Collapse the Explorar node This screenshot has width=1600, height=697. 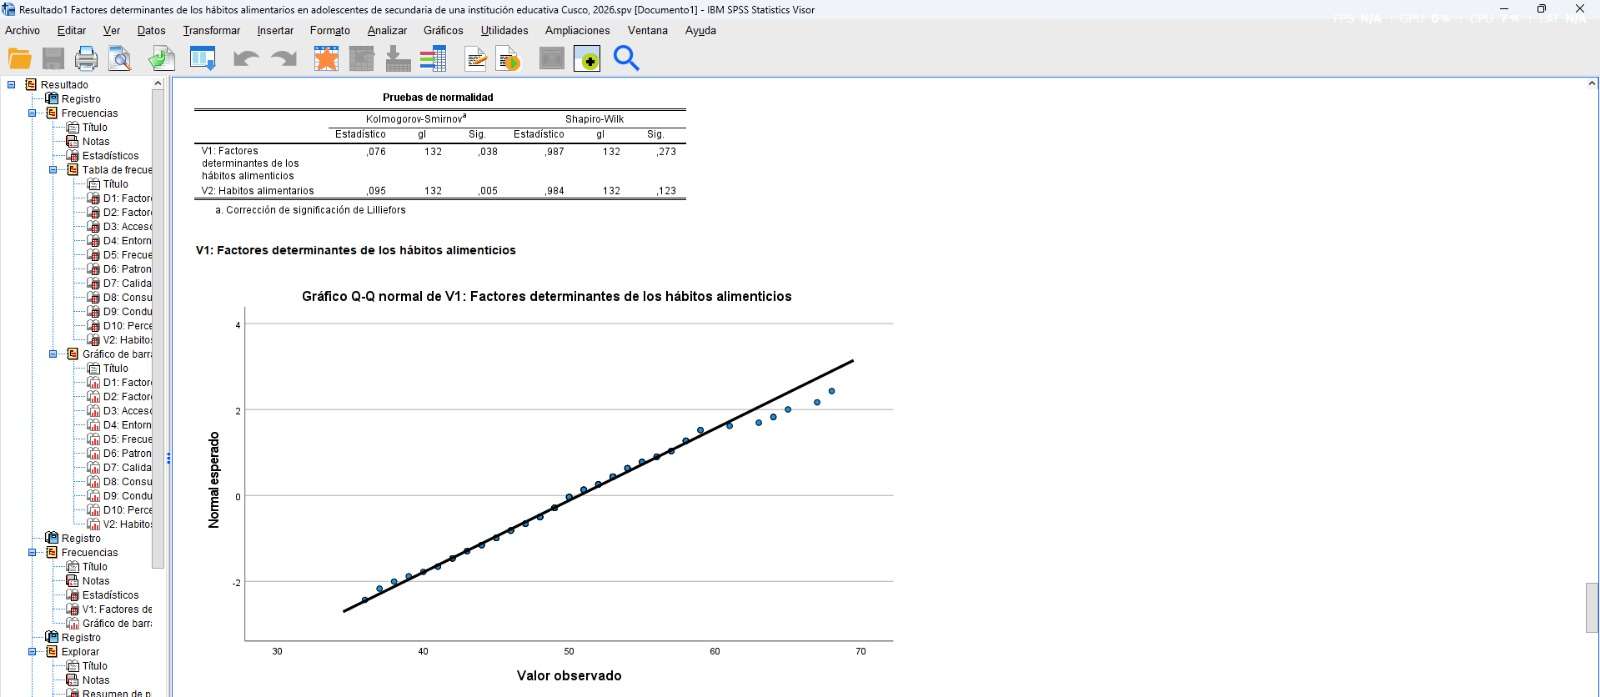[32, 652]
